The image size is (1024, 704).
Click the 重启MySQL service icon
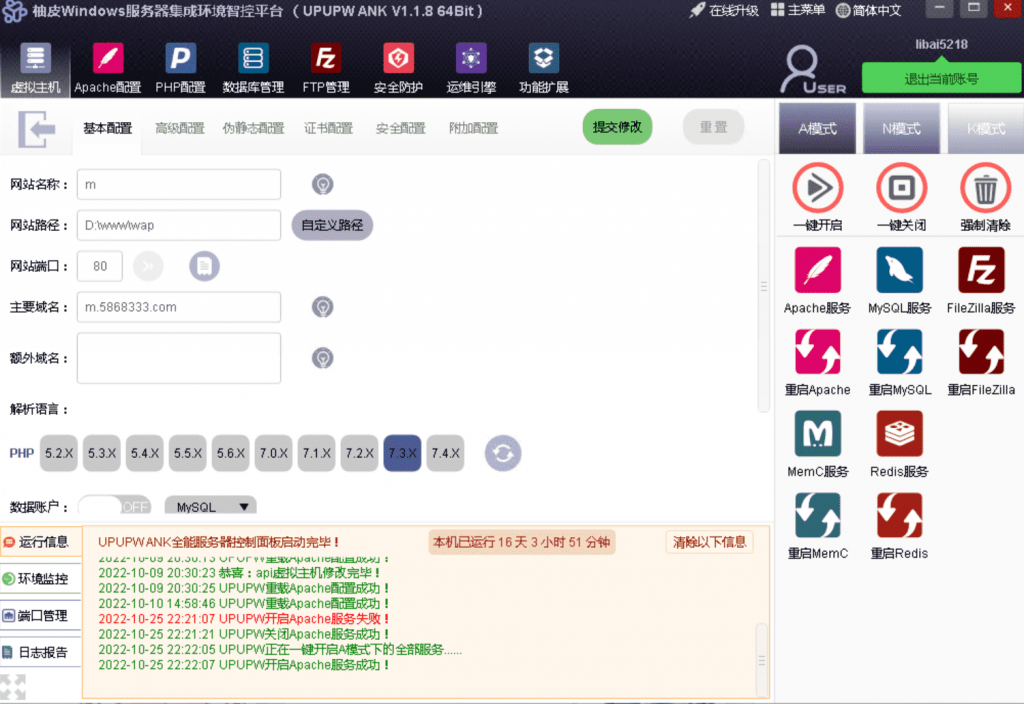(x=900, y=352)
